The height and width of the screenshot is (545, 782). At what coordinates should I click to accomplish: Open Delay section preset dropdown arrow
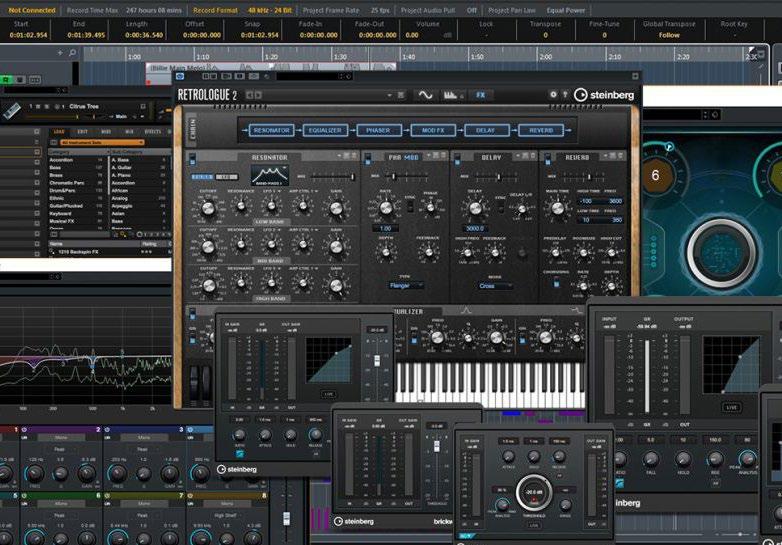[517, 157]
